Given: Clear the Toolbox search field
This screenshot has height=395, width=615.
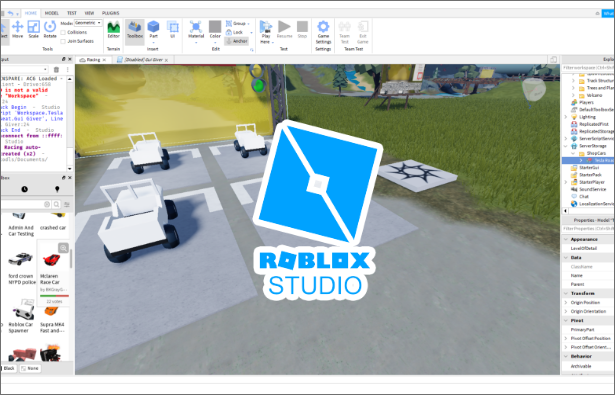Looking at the screenshot, I should [x=47, y=204].
